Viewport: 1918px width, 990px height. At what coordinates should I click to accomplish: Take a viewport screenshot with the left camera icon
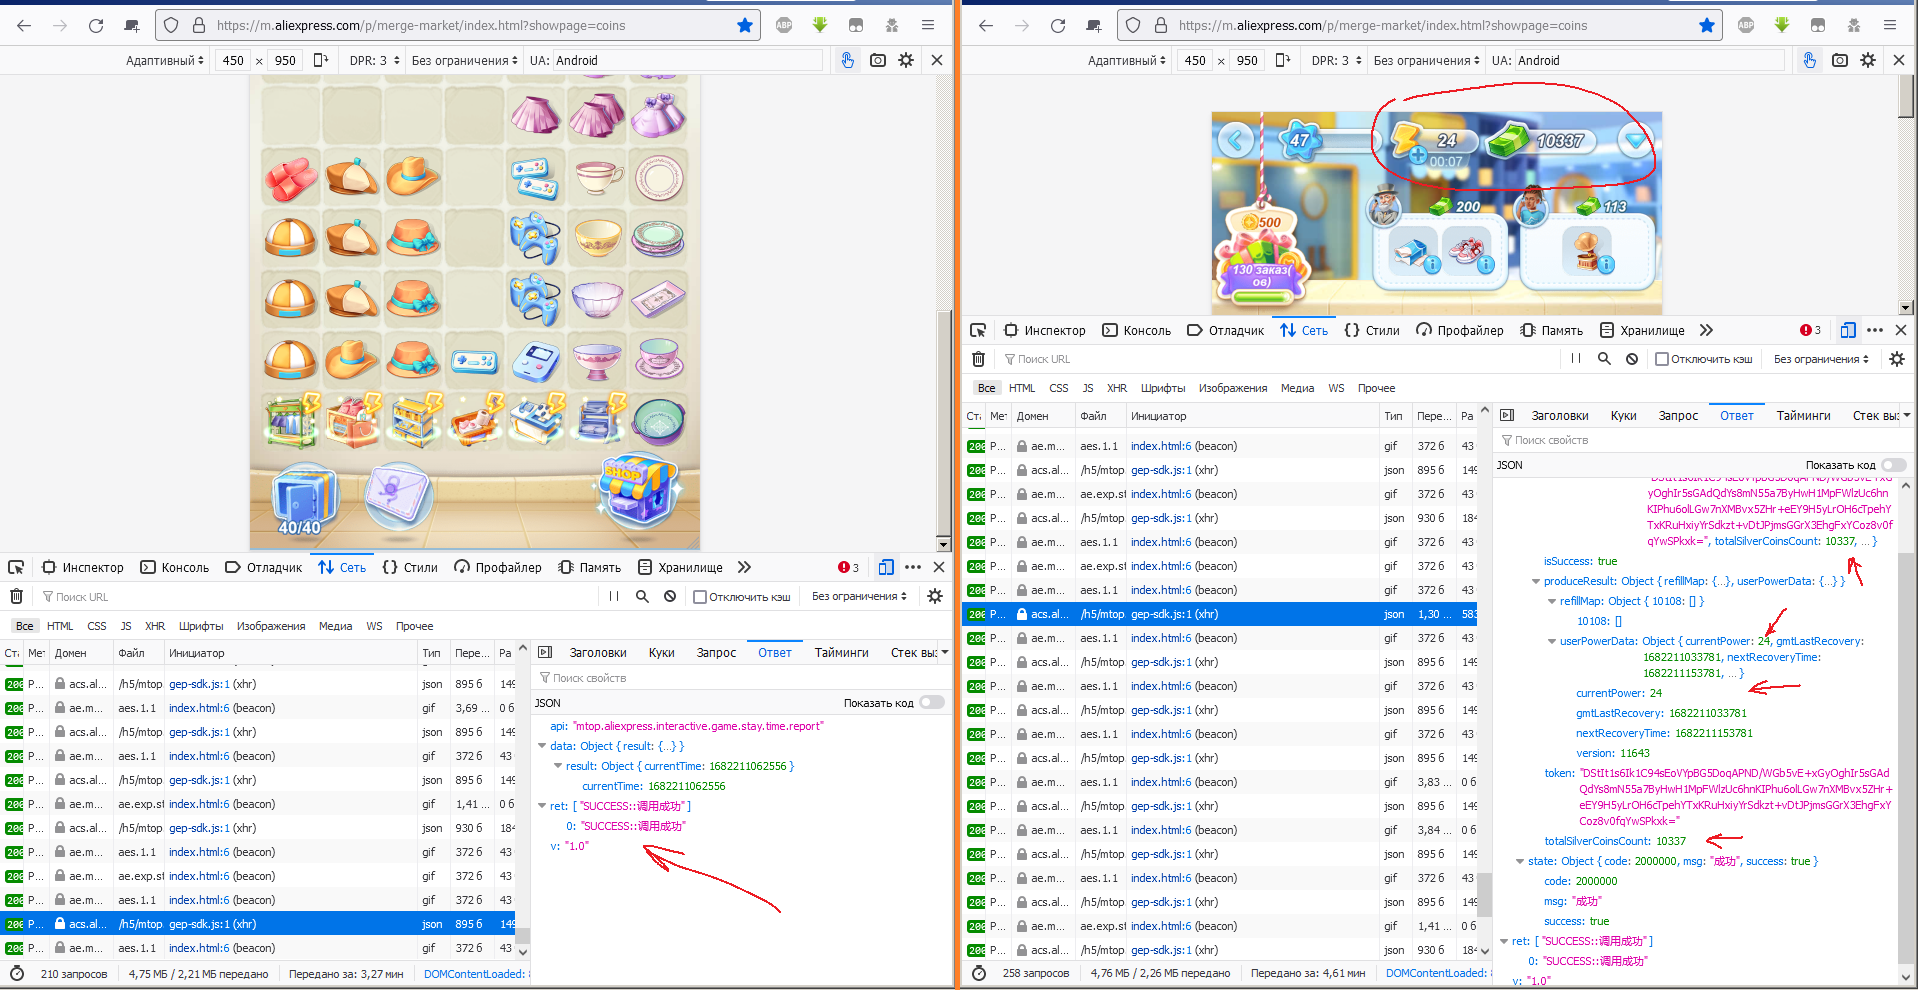tap(877, 60)
